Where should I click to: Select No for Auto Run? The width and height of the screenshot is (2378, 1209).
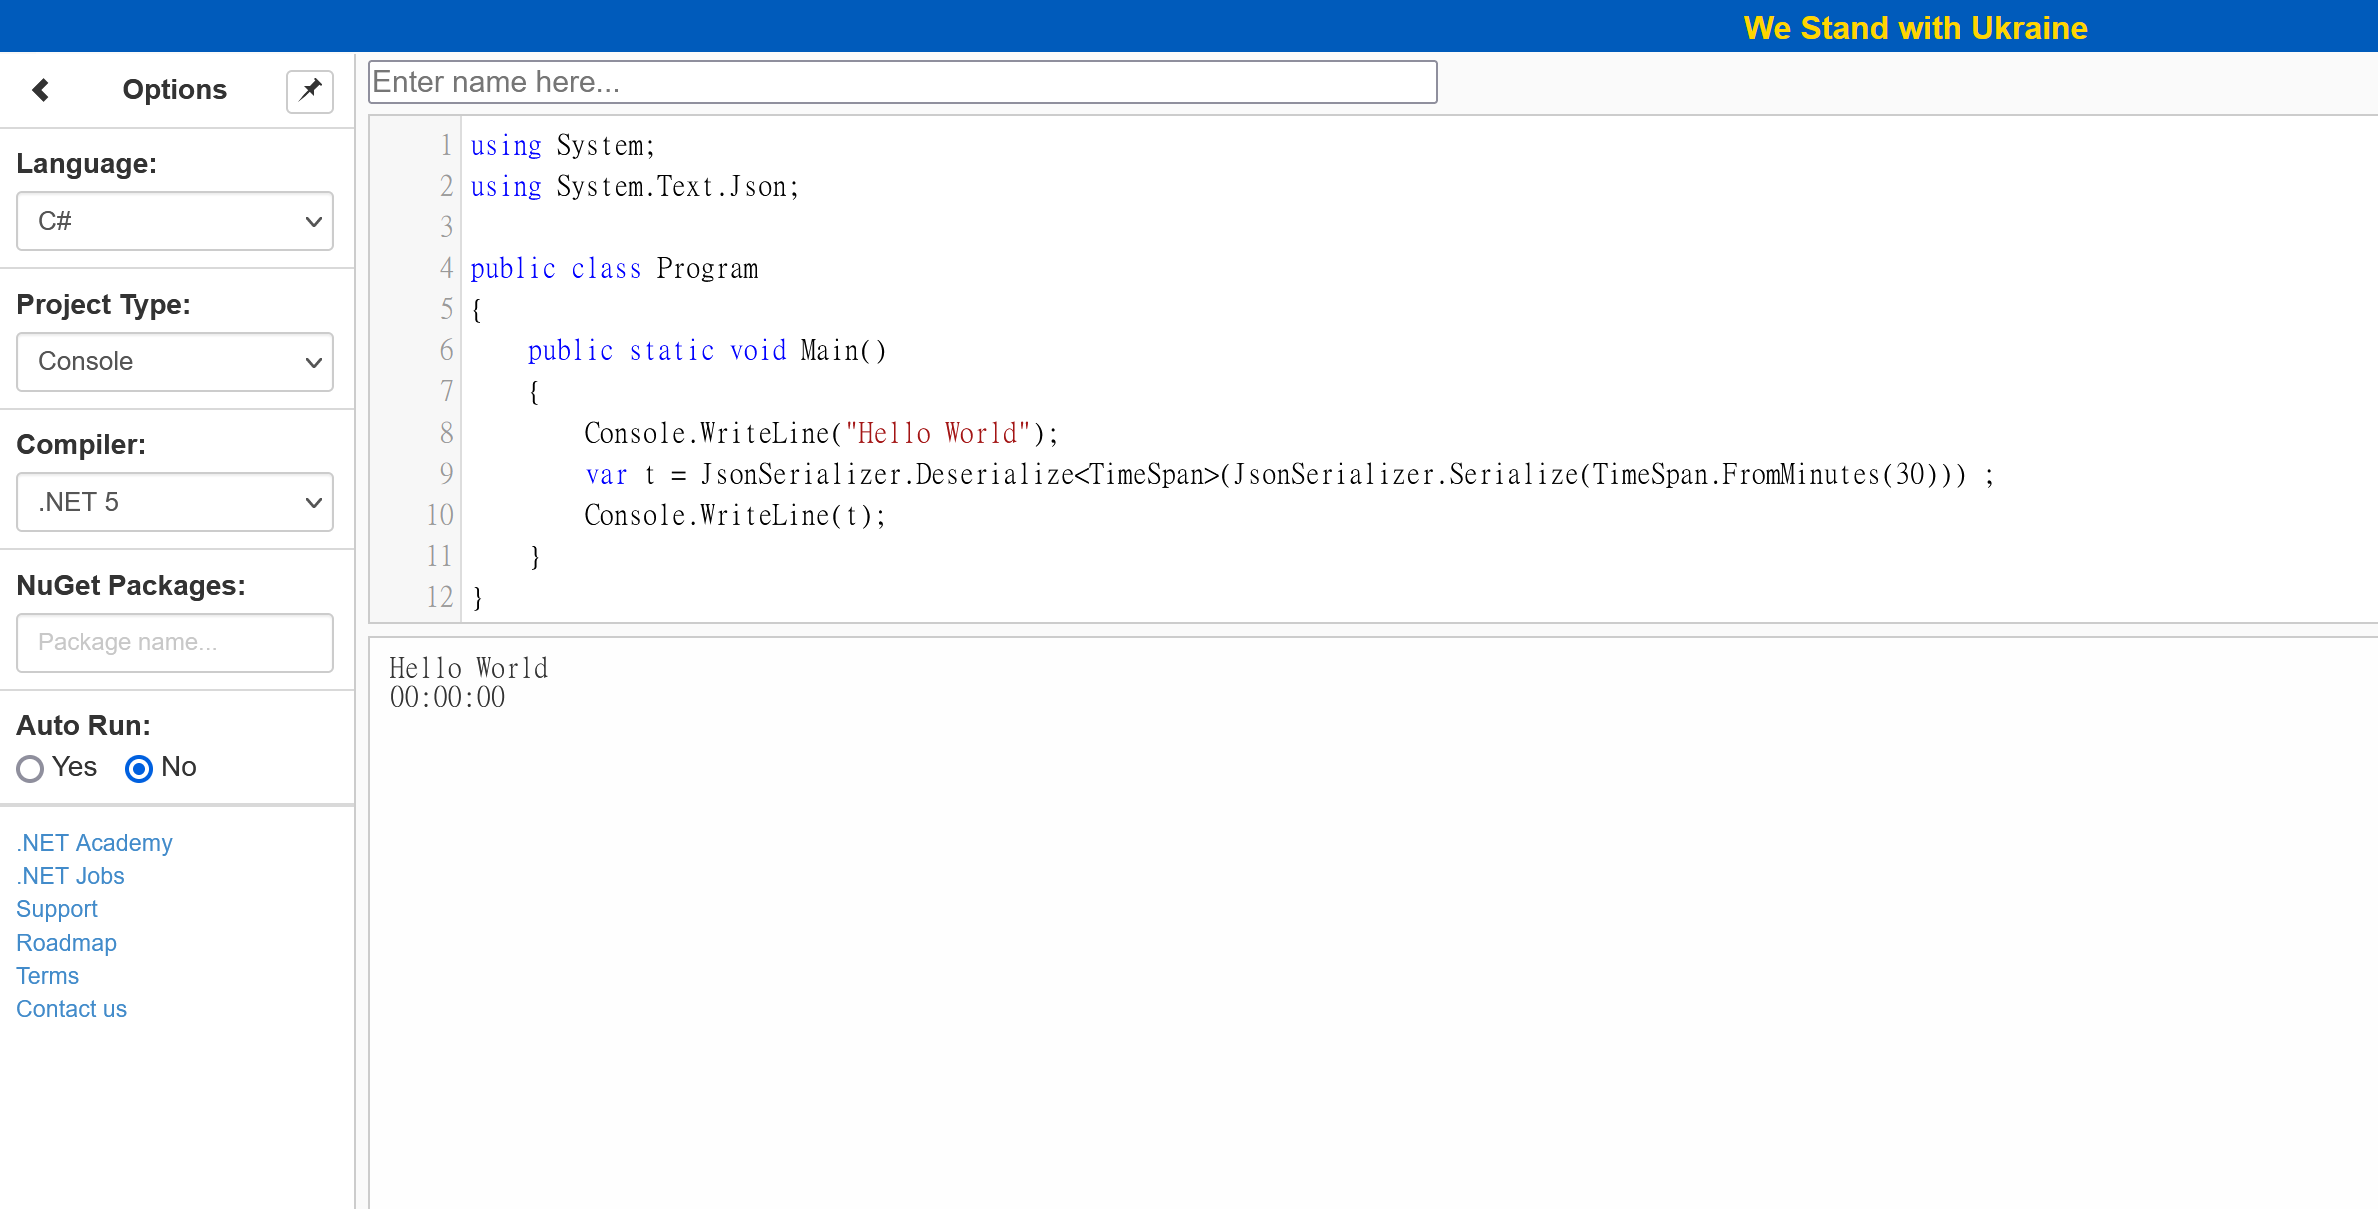[139, 768]
